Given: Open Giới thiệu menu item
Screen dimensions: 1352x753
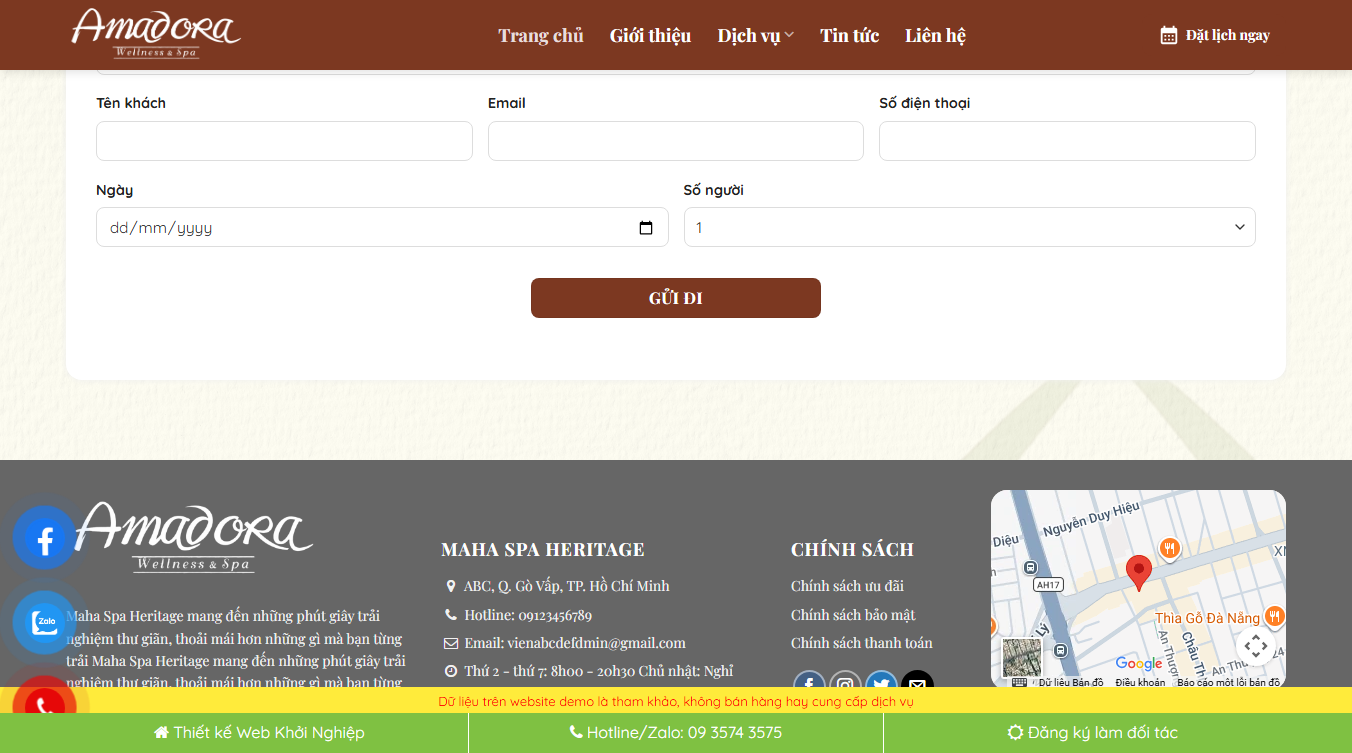Looking at the screenshot, I should (650, 35).
